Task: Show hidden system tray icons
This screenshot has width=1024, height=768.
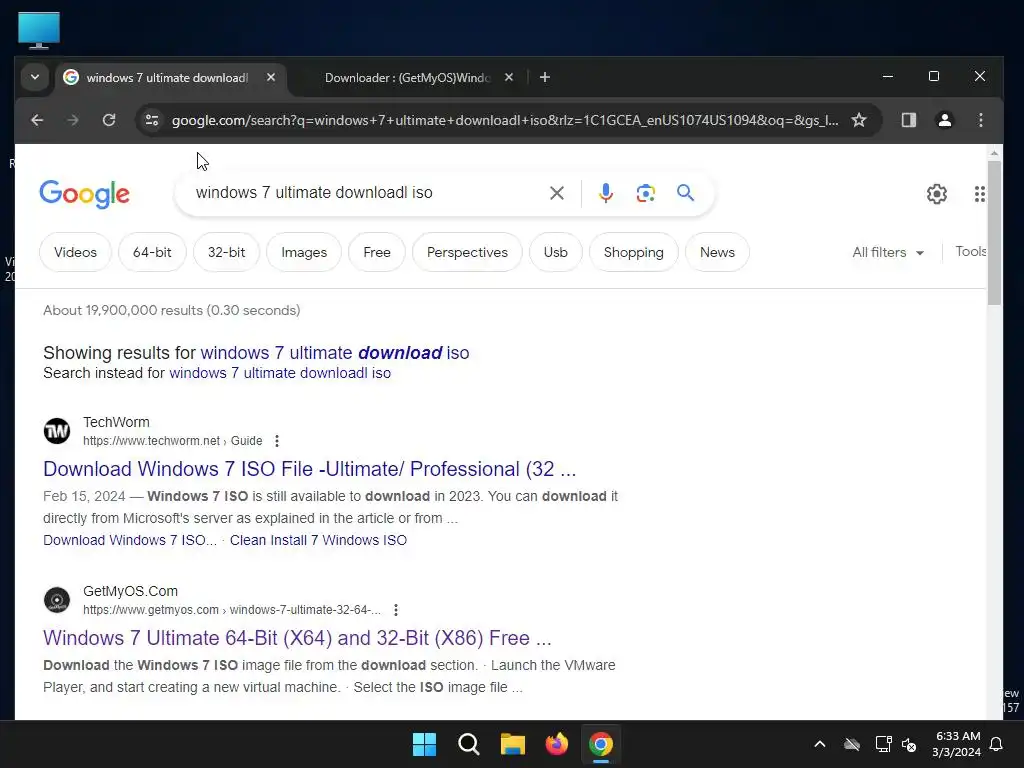Action: click(x=820, y=744)
